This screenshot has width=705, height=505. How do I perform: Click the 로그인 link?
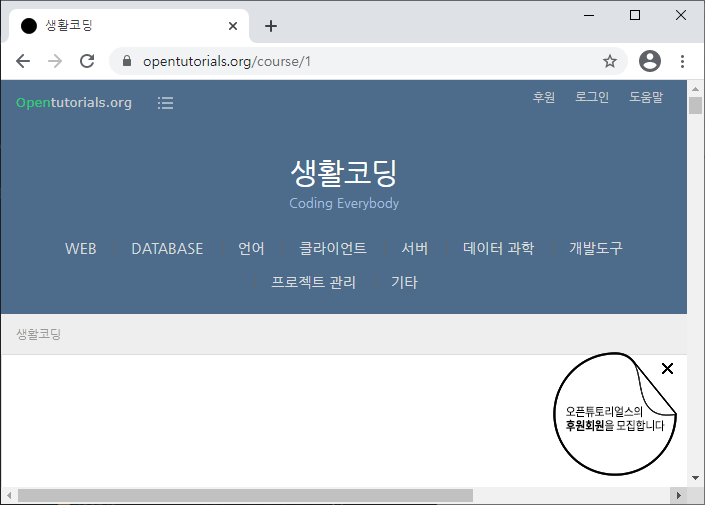tap(592, 97)
